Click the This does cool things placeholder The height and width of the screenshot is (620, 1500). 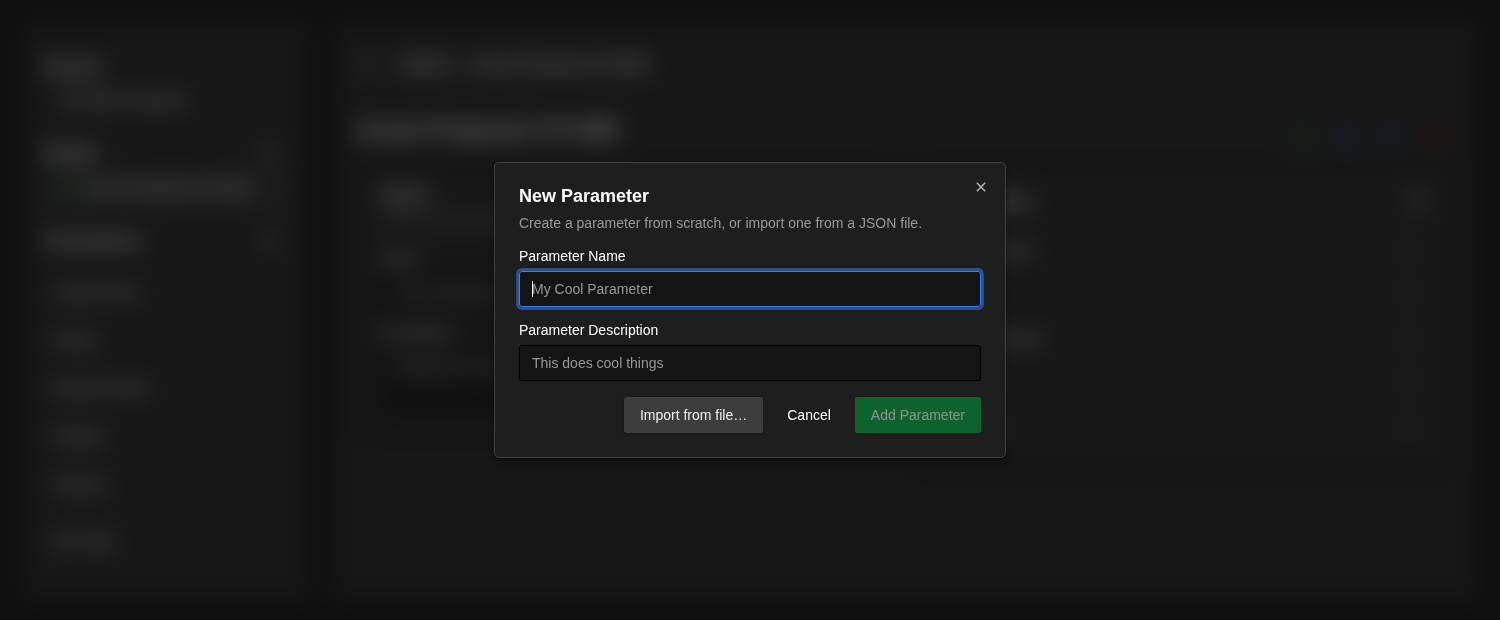598,363
